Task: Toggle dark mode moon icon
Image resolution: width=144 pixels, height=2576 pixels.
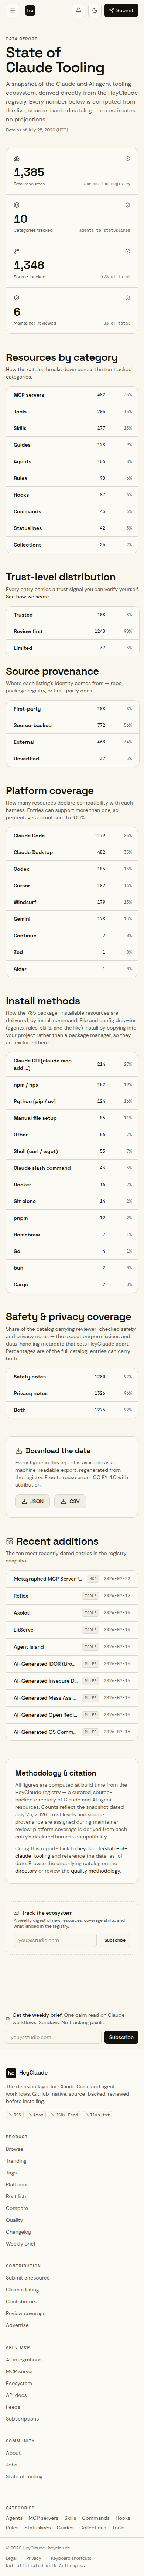Action: tap(95, 10)
